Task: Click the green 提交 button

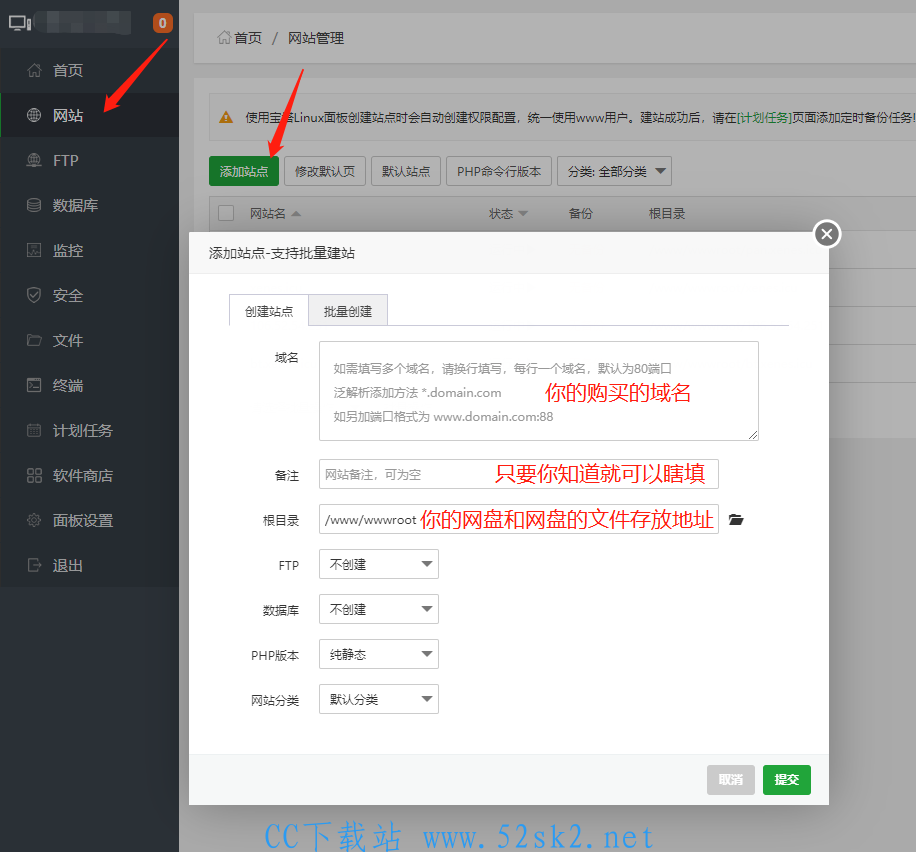Action: click(x=786, y=780)
